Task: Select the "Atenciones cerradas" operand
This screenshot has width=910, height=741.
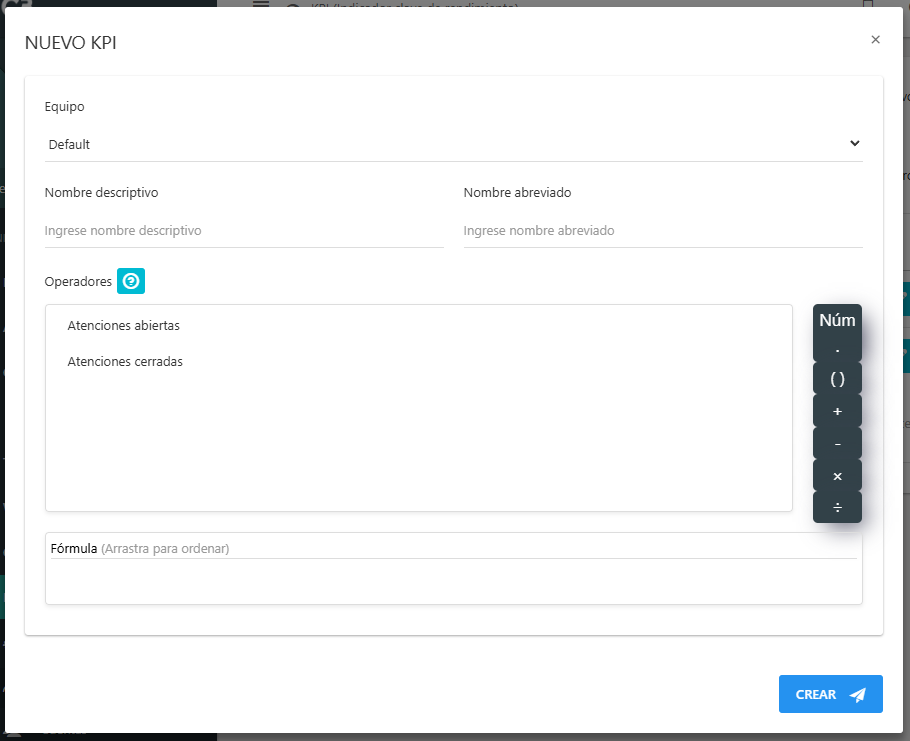Action: click(124, 361)
